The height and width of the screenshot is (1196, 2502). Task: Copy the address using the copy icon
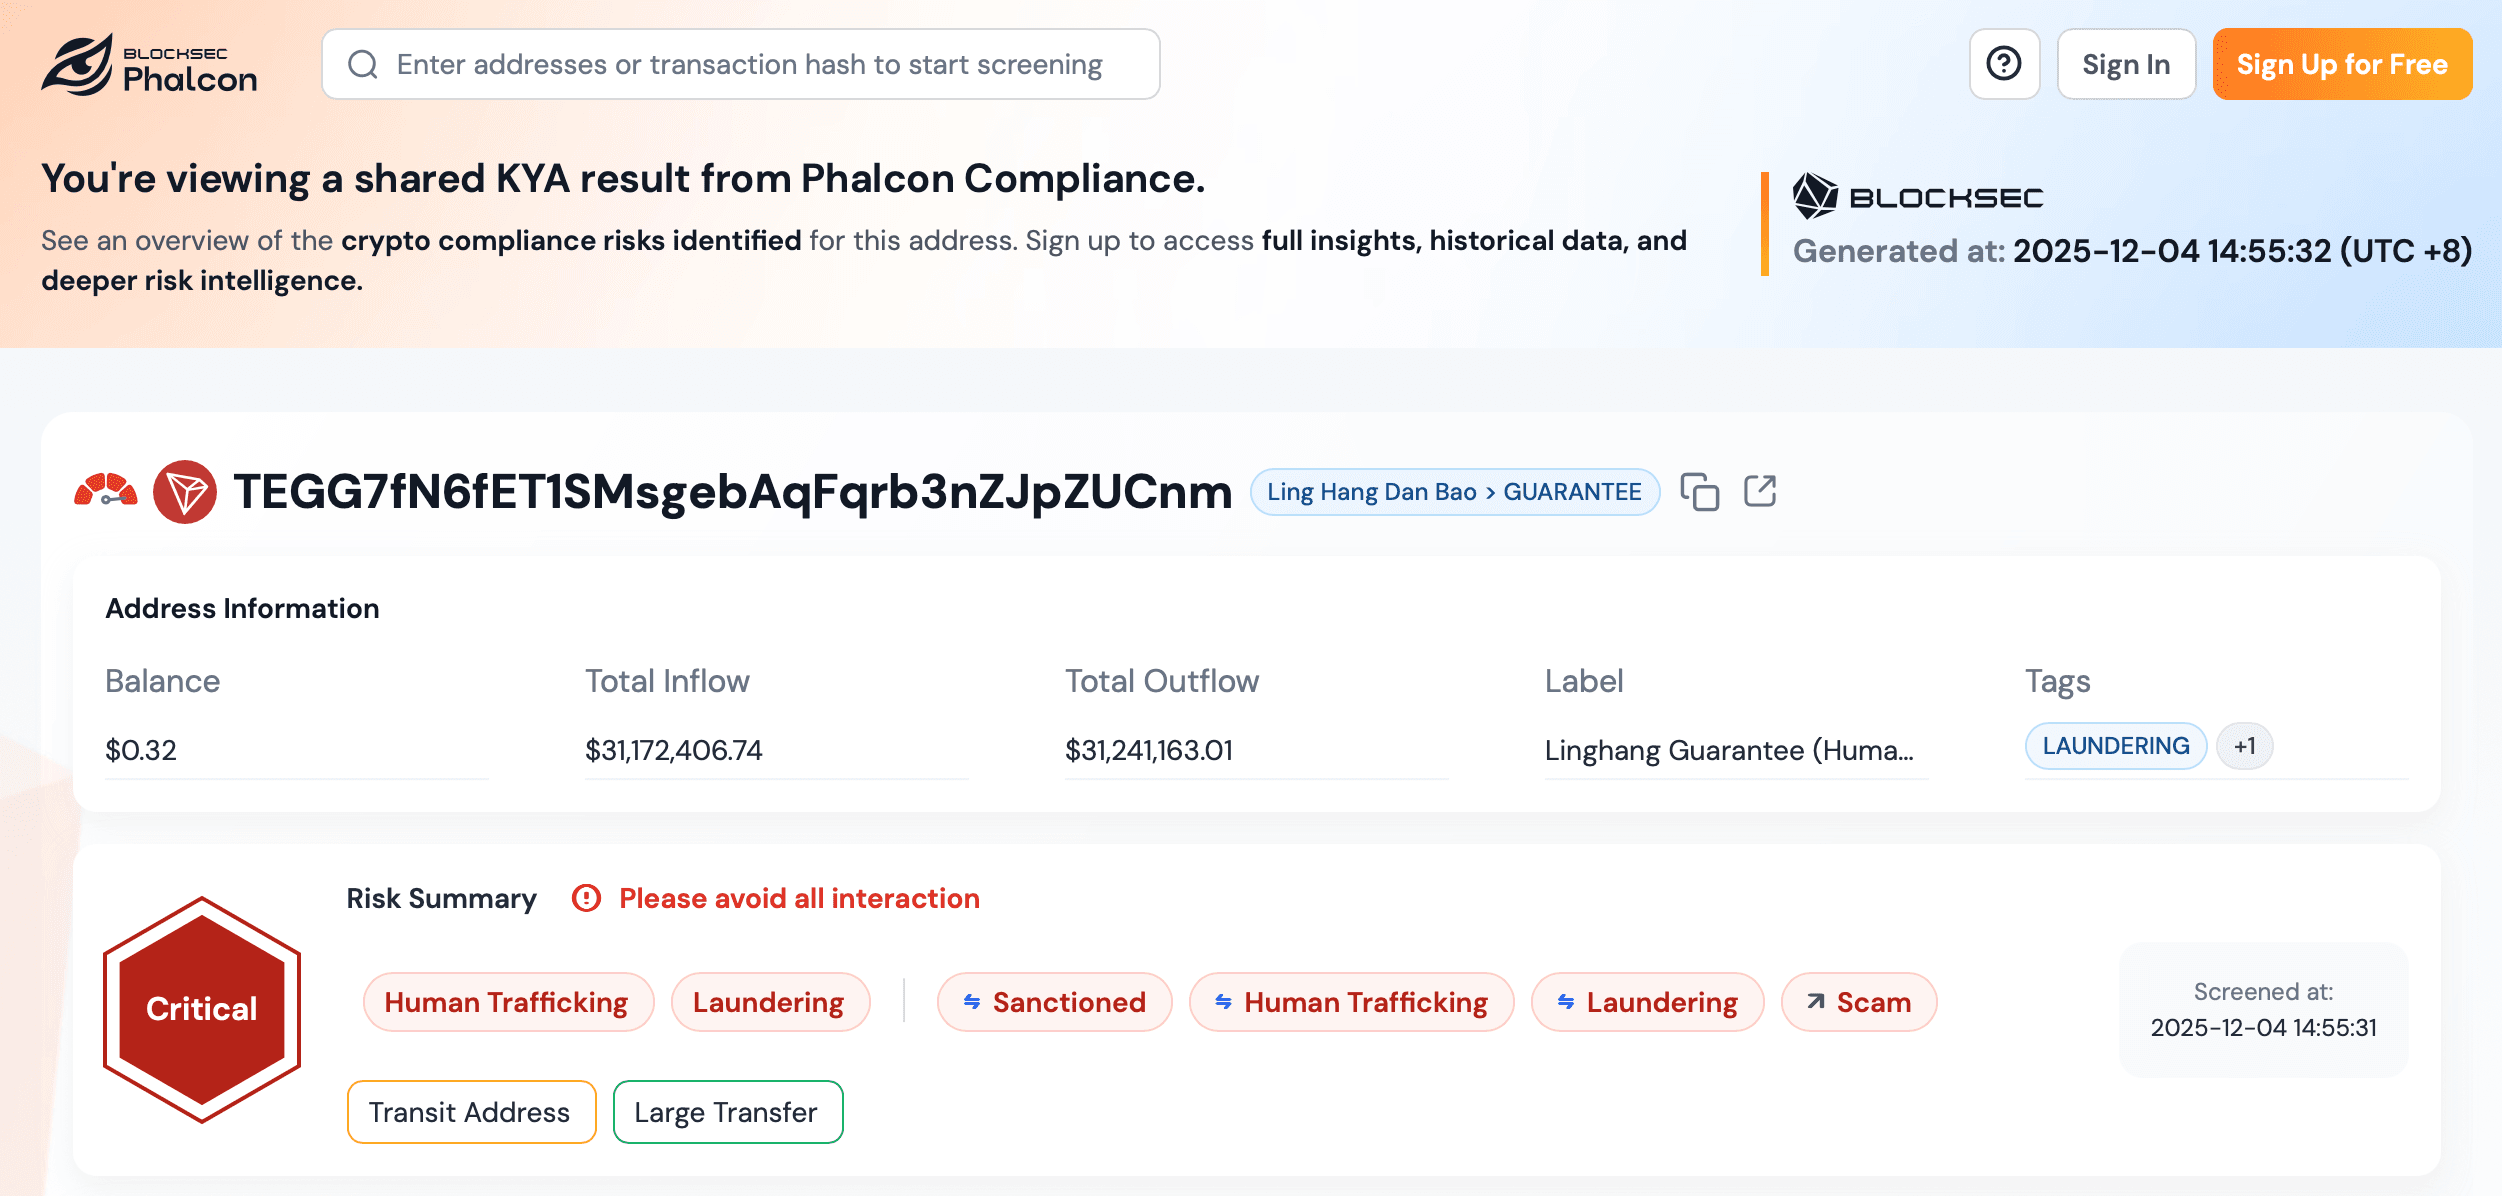[x=1701, y=492]
